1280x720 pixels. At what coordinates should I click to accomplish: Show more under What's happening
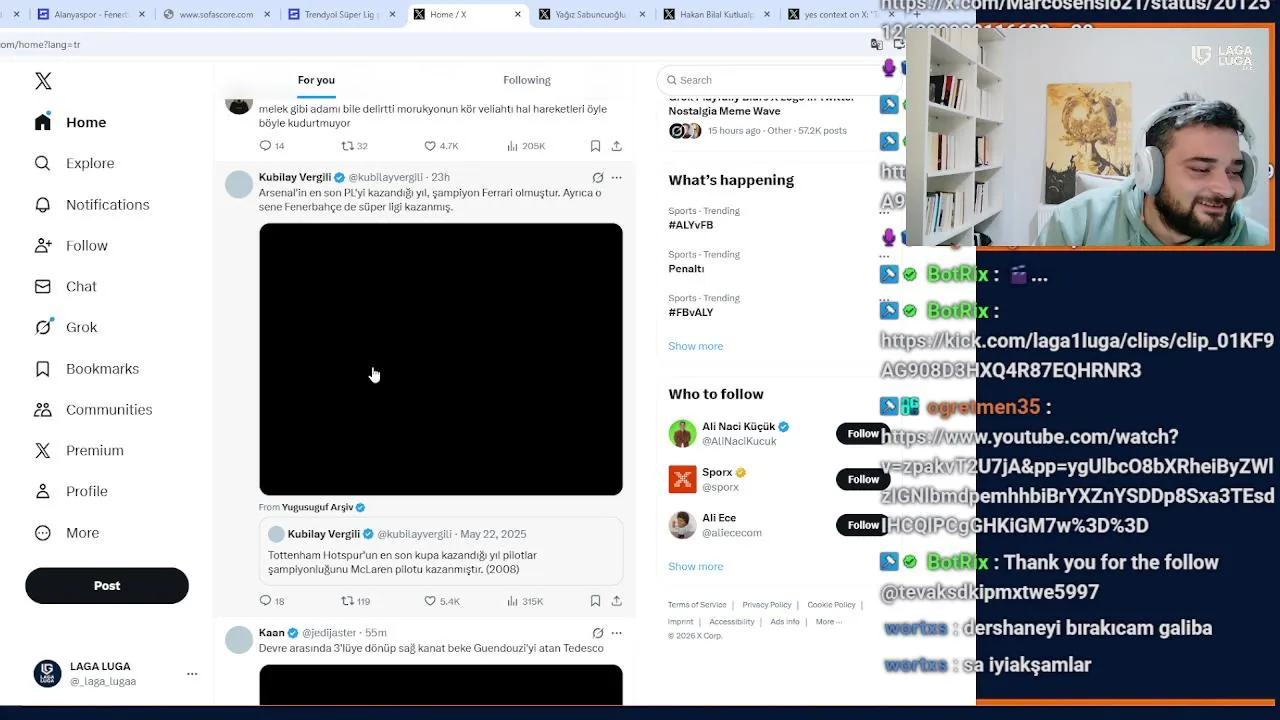click(695, 346)
